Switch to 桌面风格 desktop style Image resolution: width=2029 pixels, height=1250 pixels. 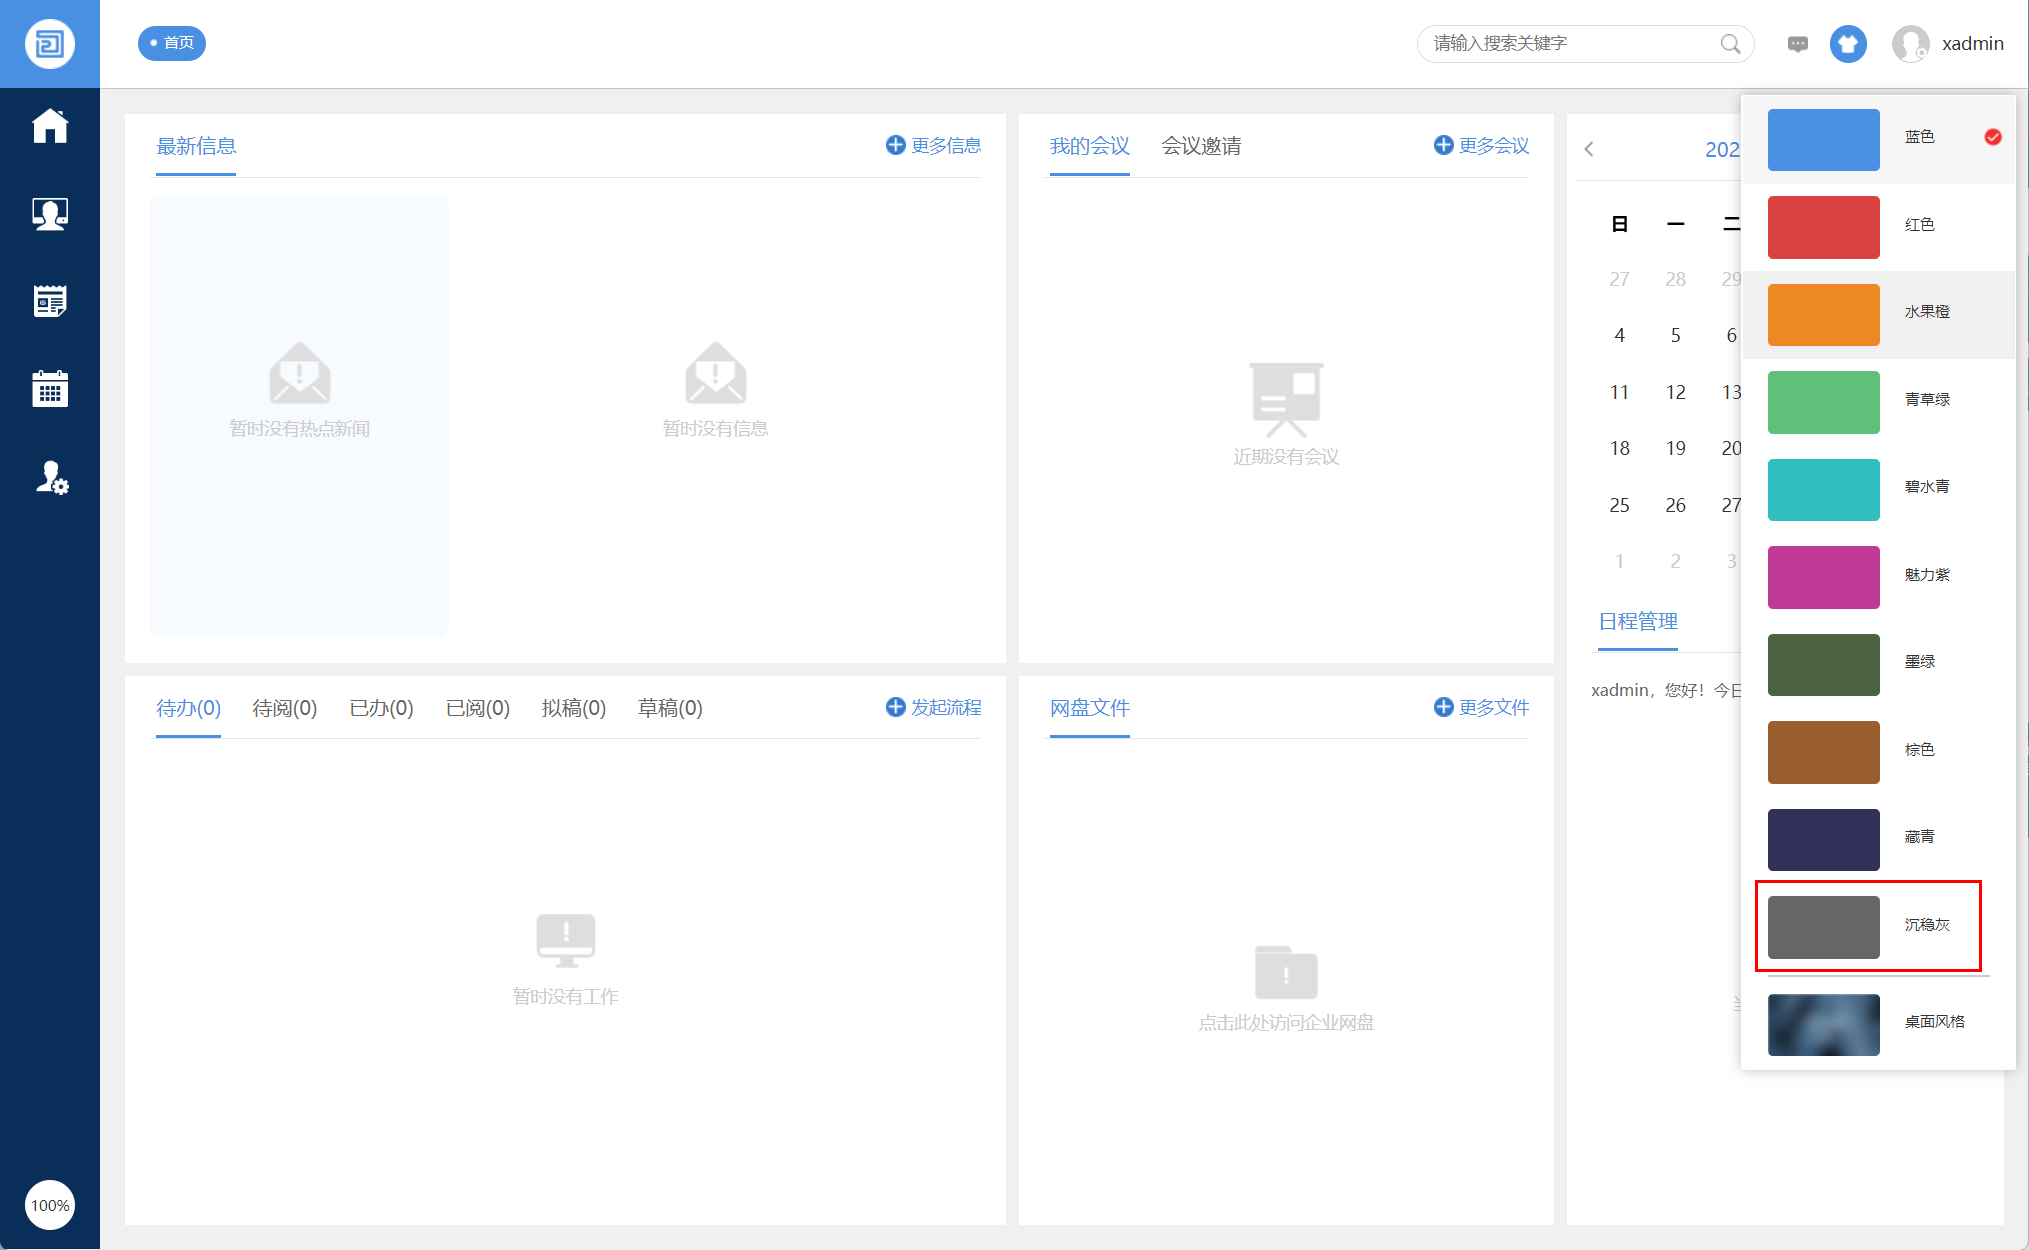click(x=1878, y=1023)
